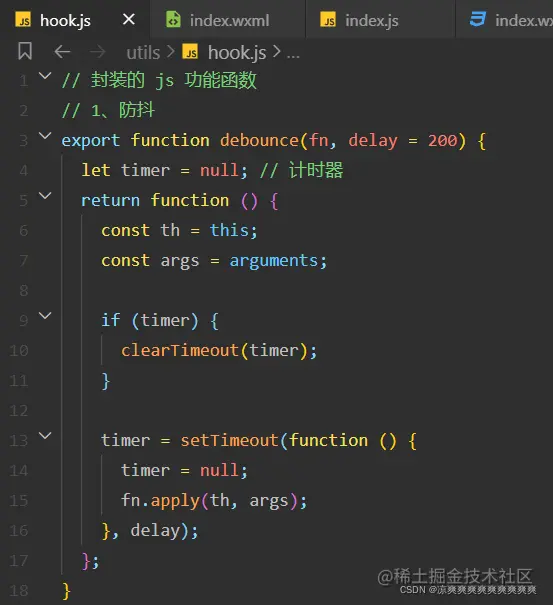Collapse the setTimeout callback at line 13
Viewport: 553px width, 605px height.
(x=45, y=436)
